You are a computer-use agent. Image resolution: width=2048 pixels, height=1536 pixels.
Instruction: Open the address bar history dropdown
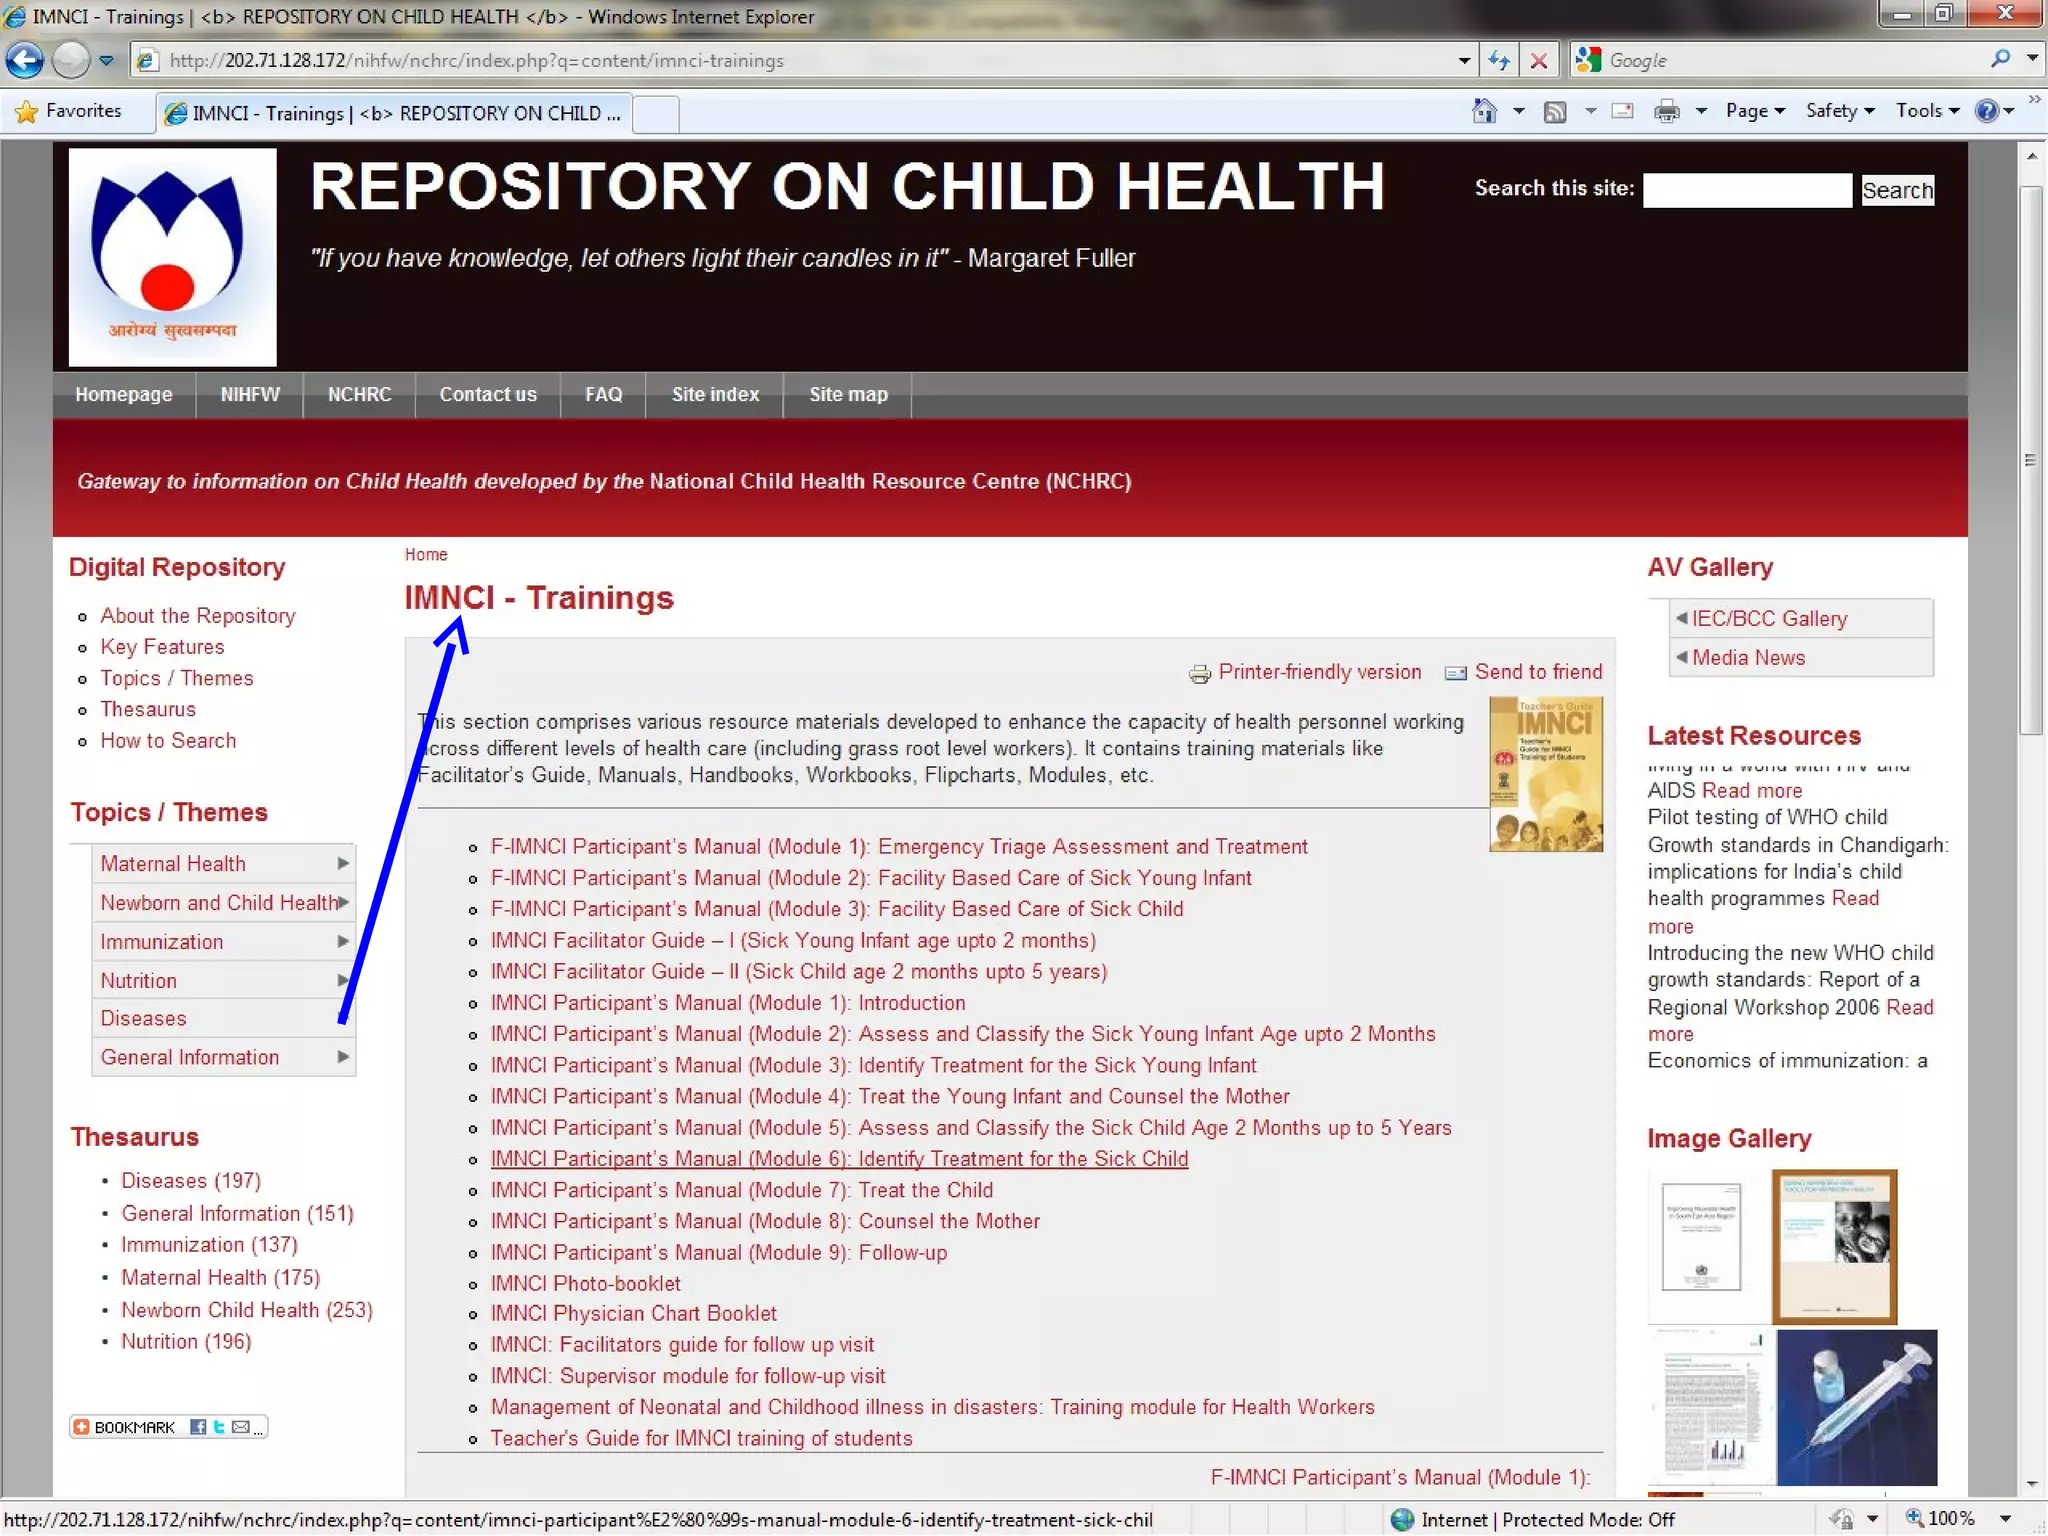(x=1464, y=60)
